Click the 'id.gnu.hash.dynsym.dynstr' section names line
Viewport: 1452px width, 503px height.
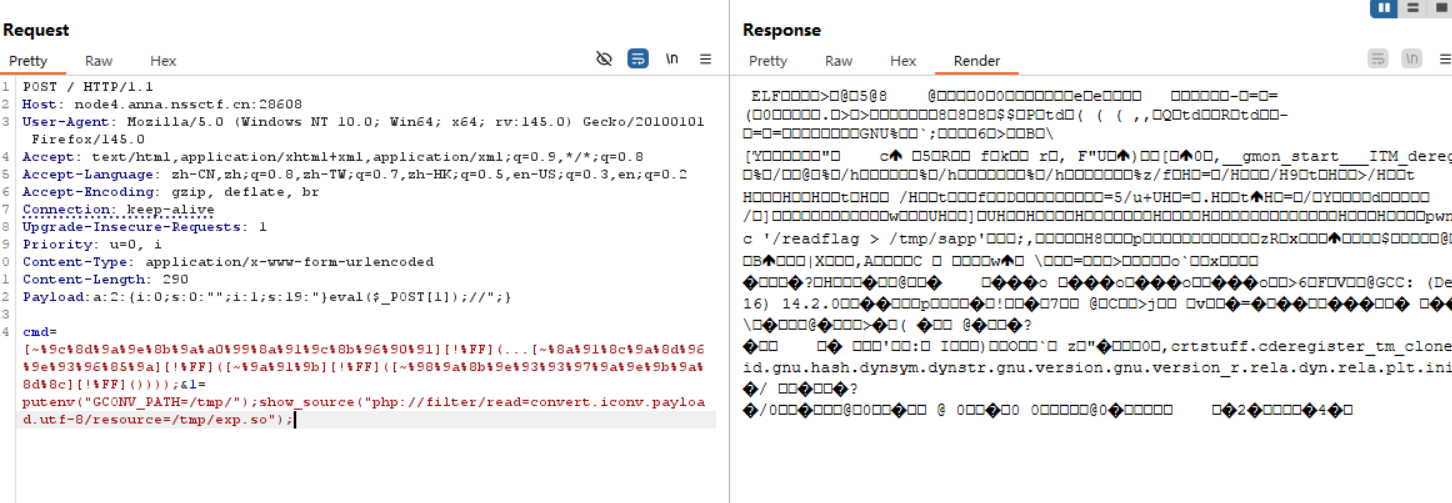[1098, 367]
